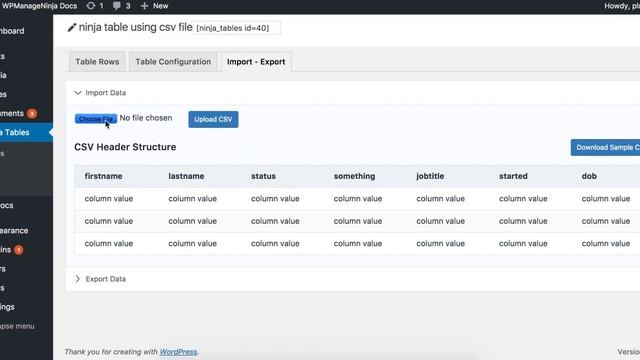Click the pencil edit icon beside table title
Viewport: 640px width, 360px height.
pos(72,28)
